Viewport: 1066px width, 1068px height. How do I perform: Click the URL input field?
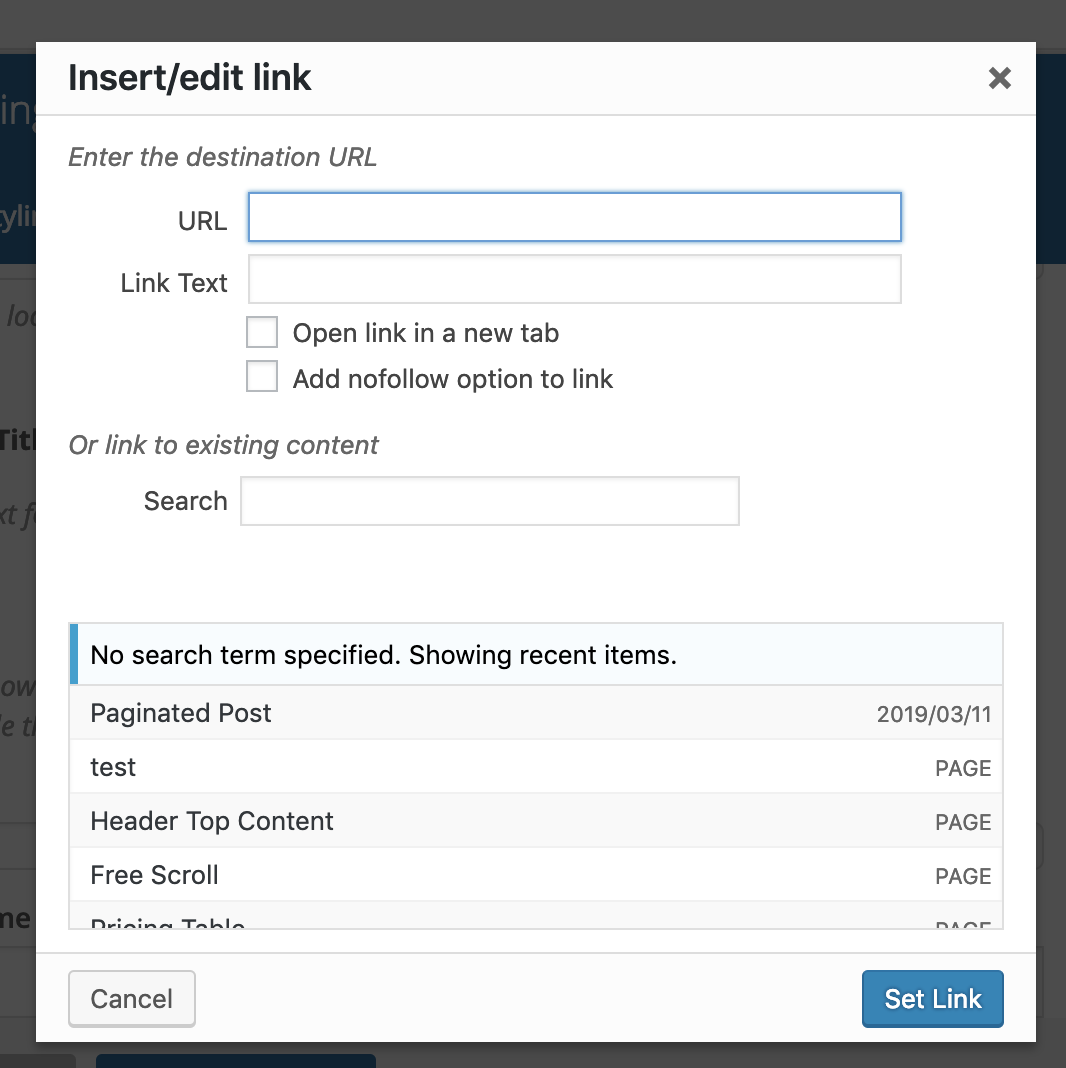[x=574, y=218]
